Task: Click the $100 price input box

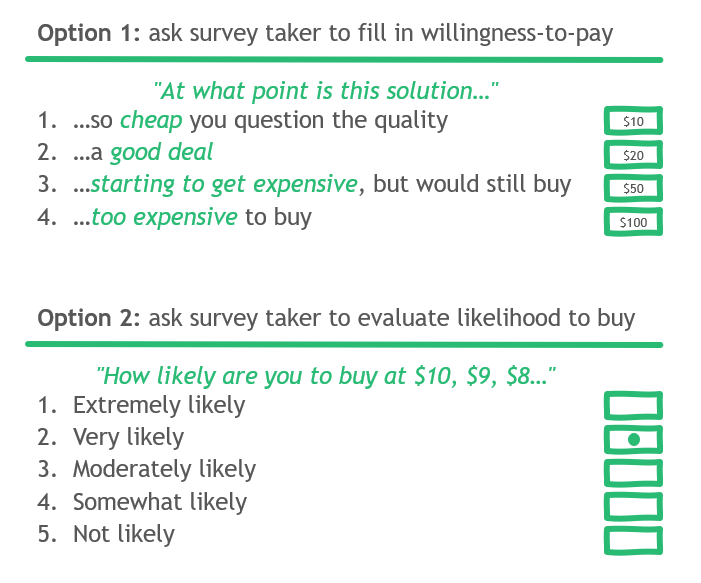Action: coord(633,222)
